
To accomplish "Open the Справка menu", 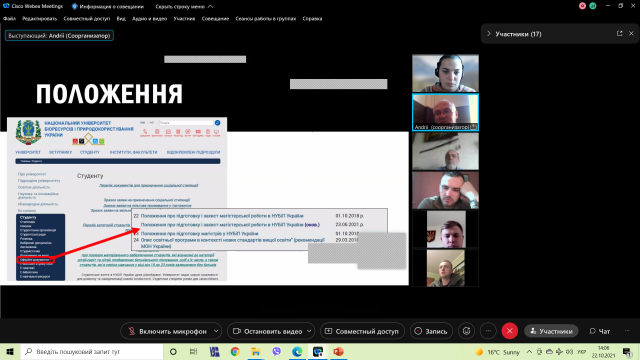I will [x=312, y=19].
